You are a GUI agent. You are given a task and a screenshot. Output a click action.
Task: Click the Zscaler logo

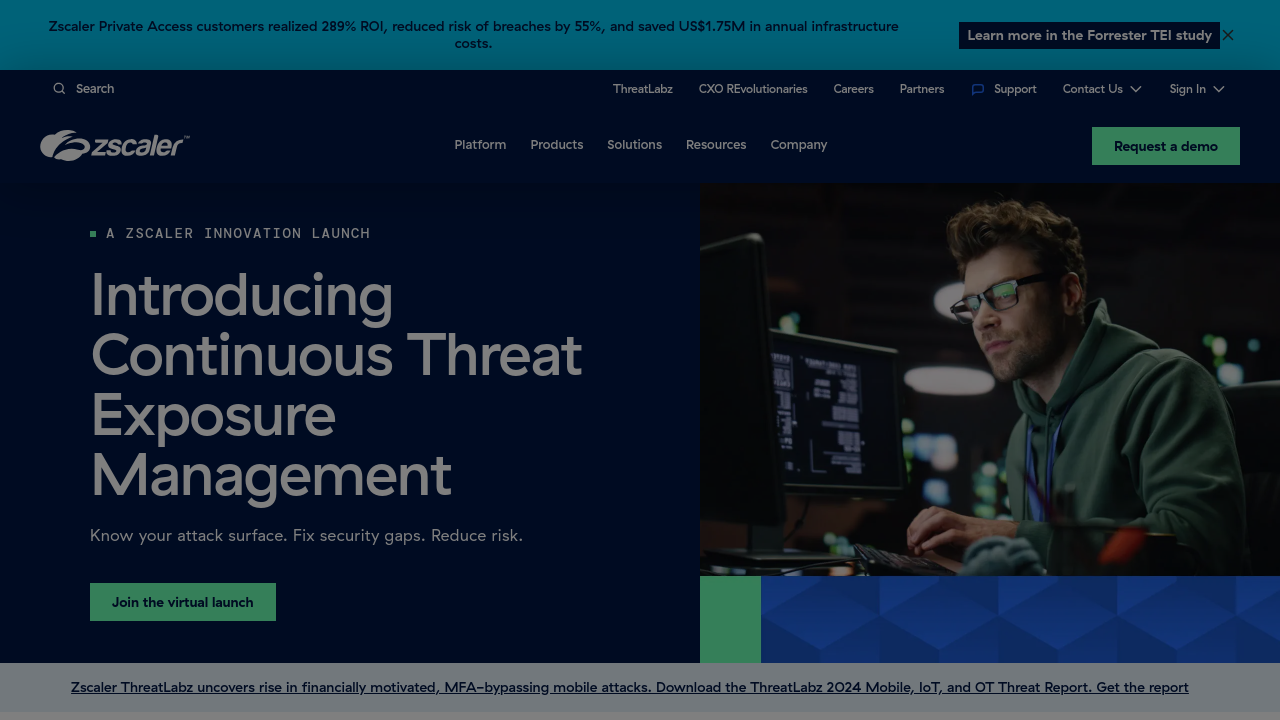[x=115, y=146]
